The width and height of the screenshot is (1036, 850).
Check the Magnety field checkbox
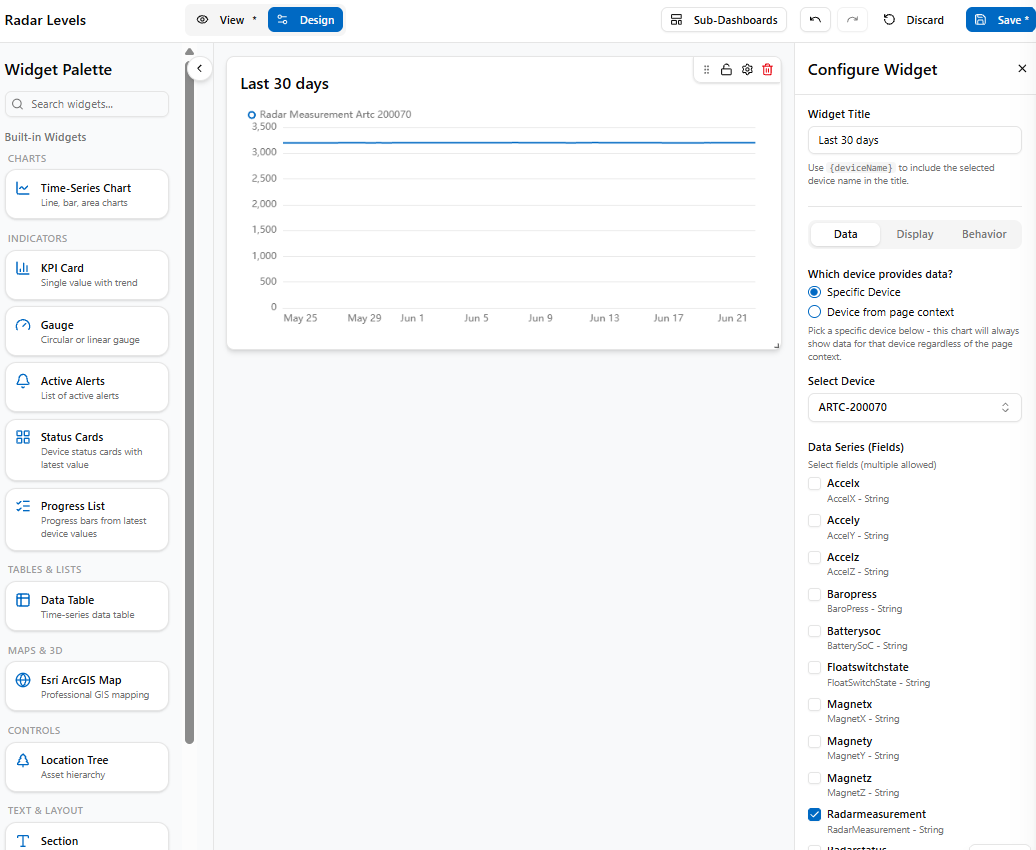tap(815, 742)
